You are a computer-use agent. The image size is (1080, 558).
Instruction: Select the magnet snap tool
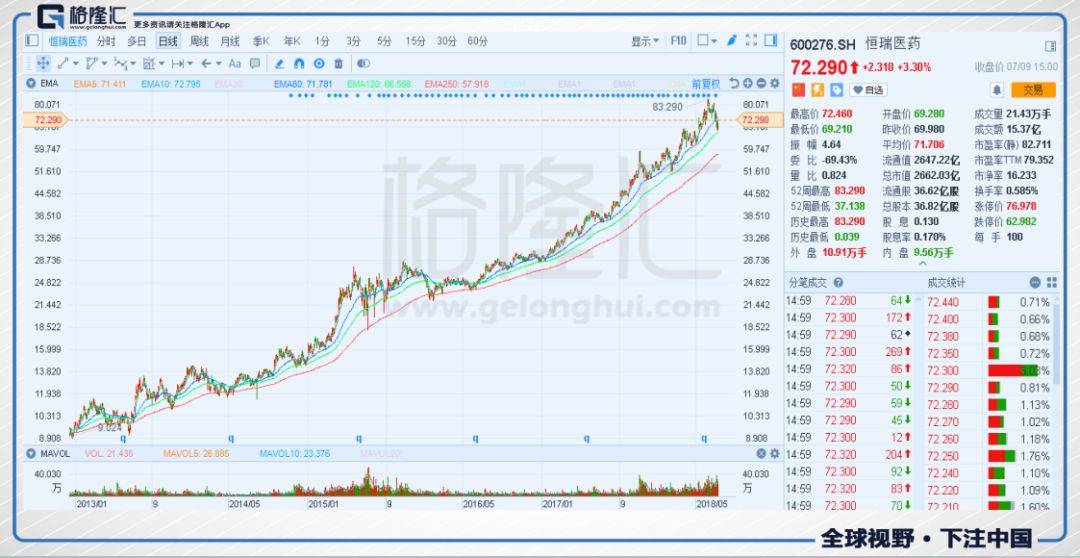(298, 64)
